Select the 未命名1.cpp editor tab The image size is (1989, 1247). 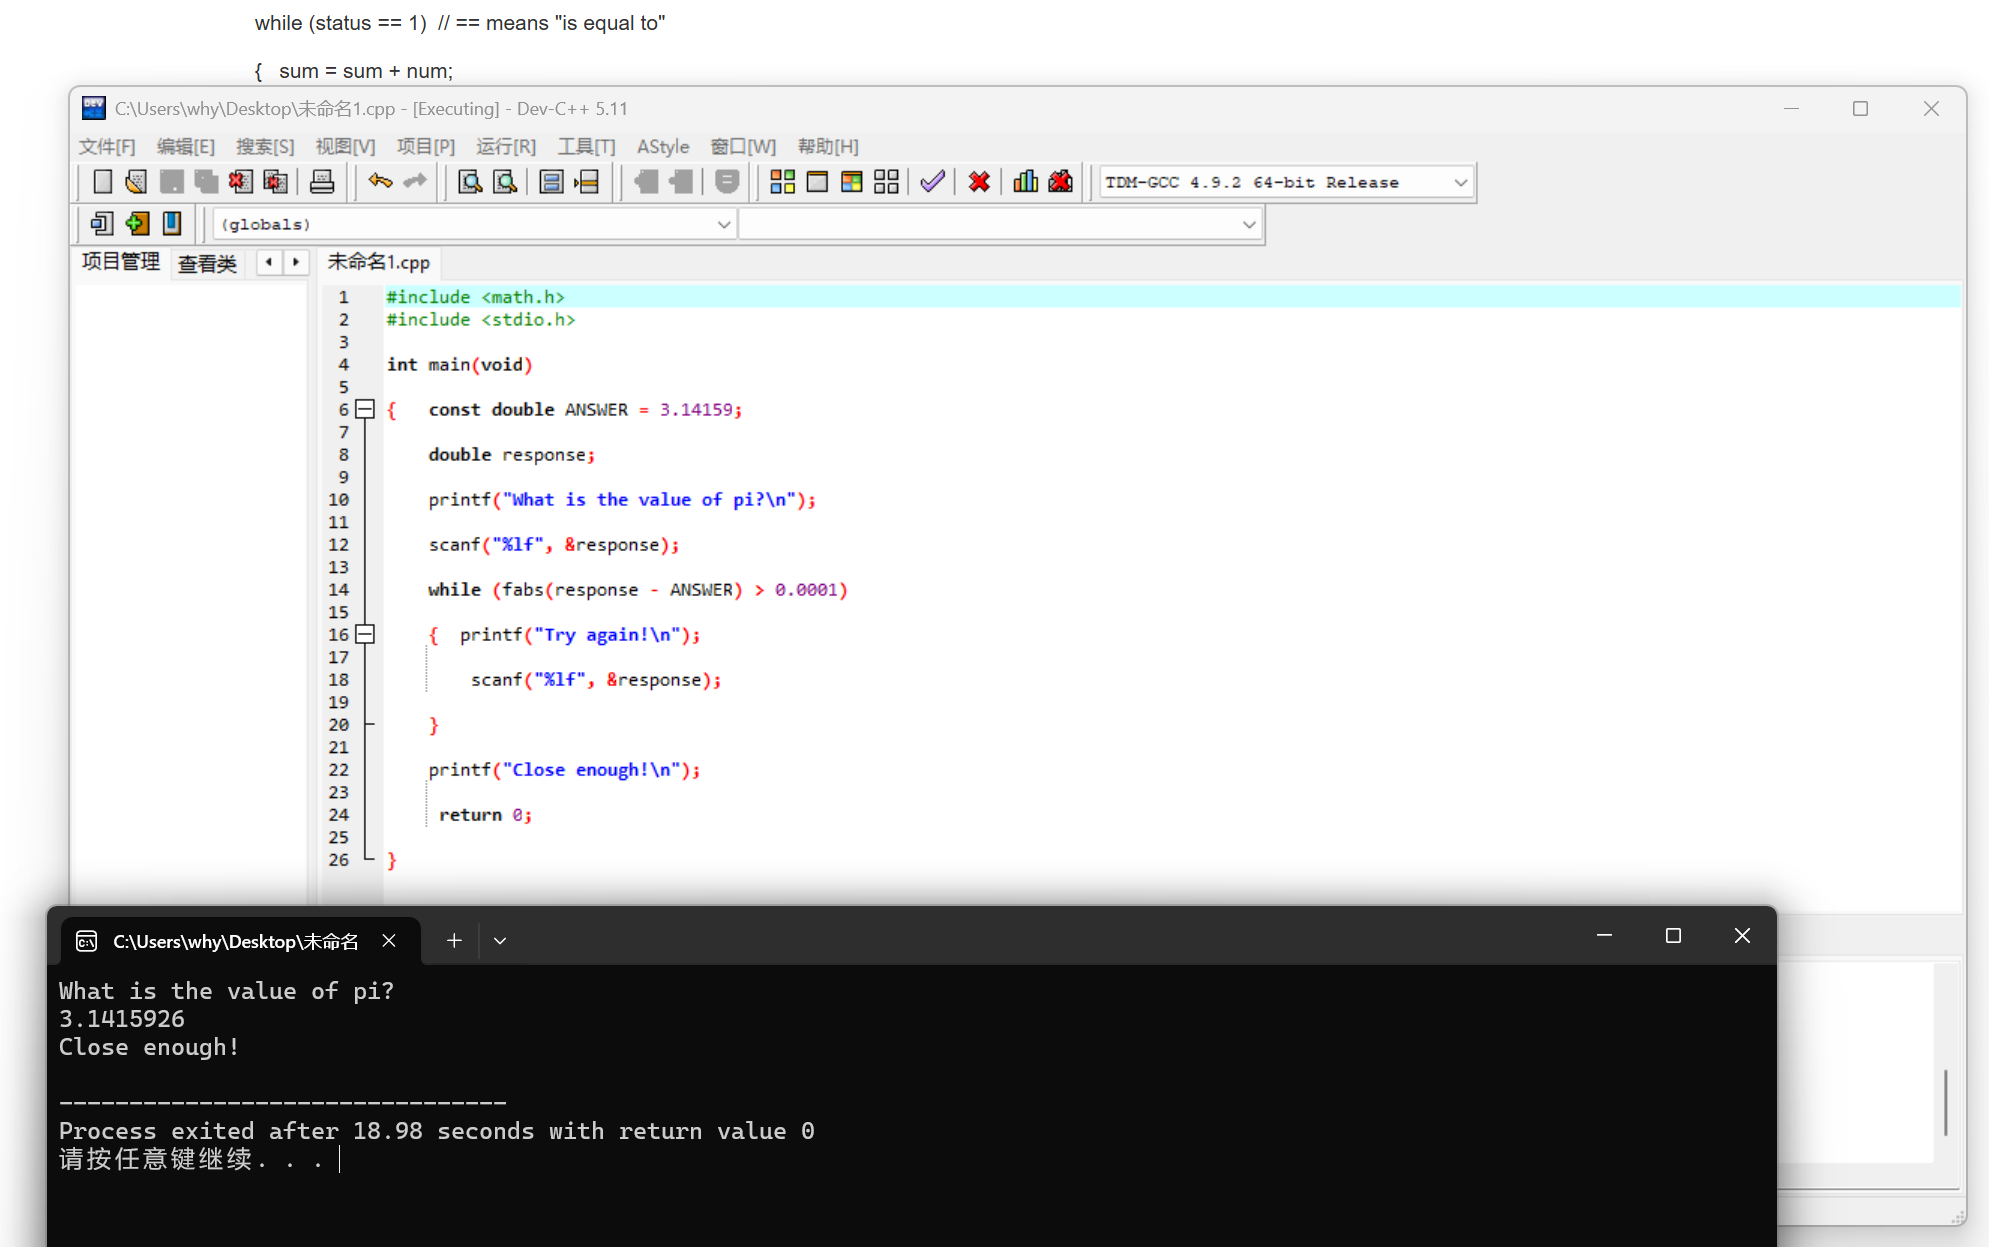pyautogui.click(x=378, y=262)
